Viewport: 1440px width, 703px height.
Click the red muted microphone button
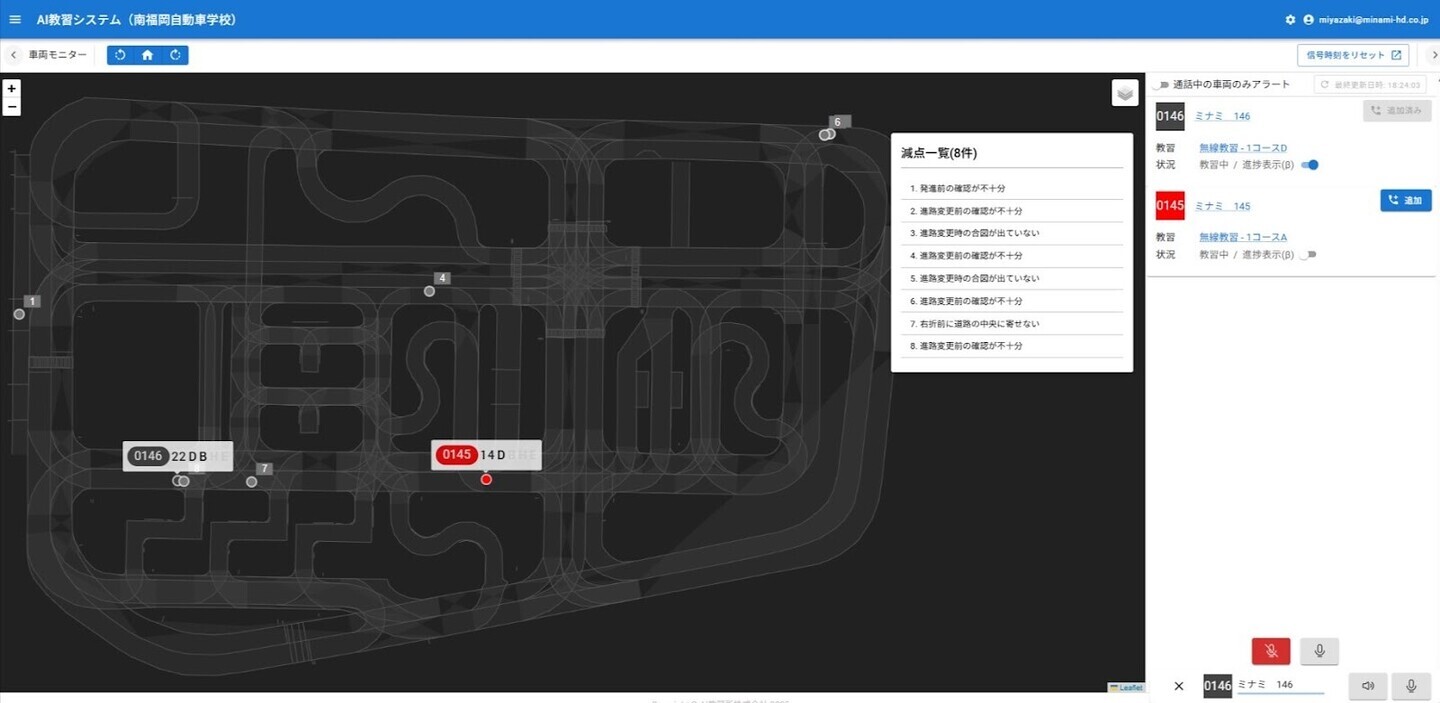[1270, 651]
